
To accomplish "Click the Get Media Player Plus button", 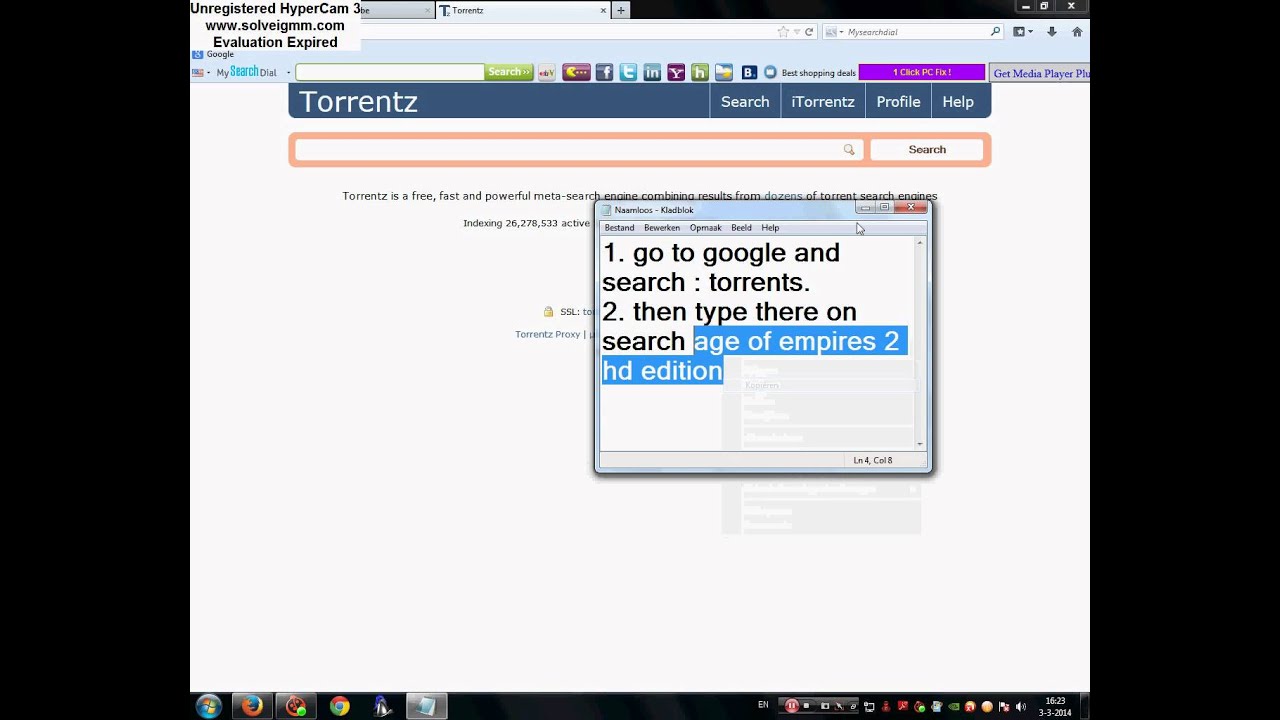I will click(1040, 73).
